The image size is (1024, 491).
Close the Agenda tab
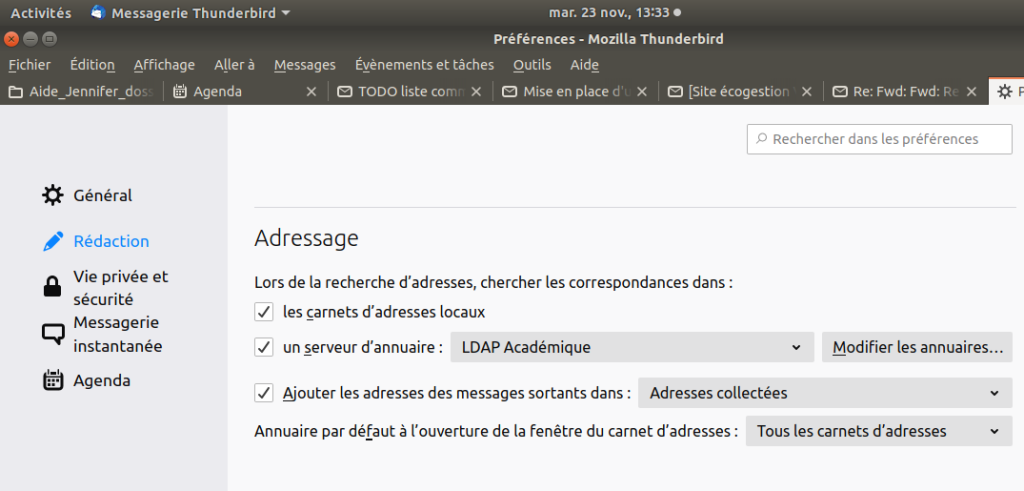click(310, 92)
